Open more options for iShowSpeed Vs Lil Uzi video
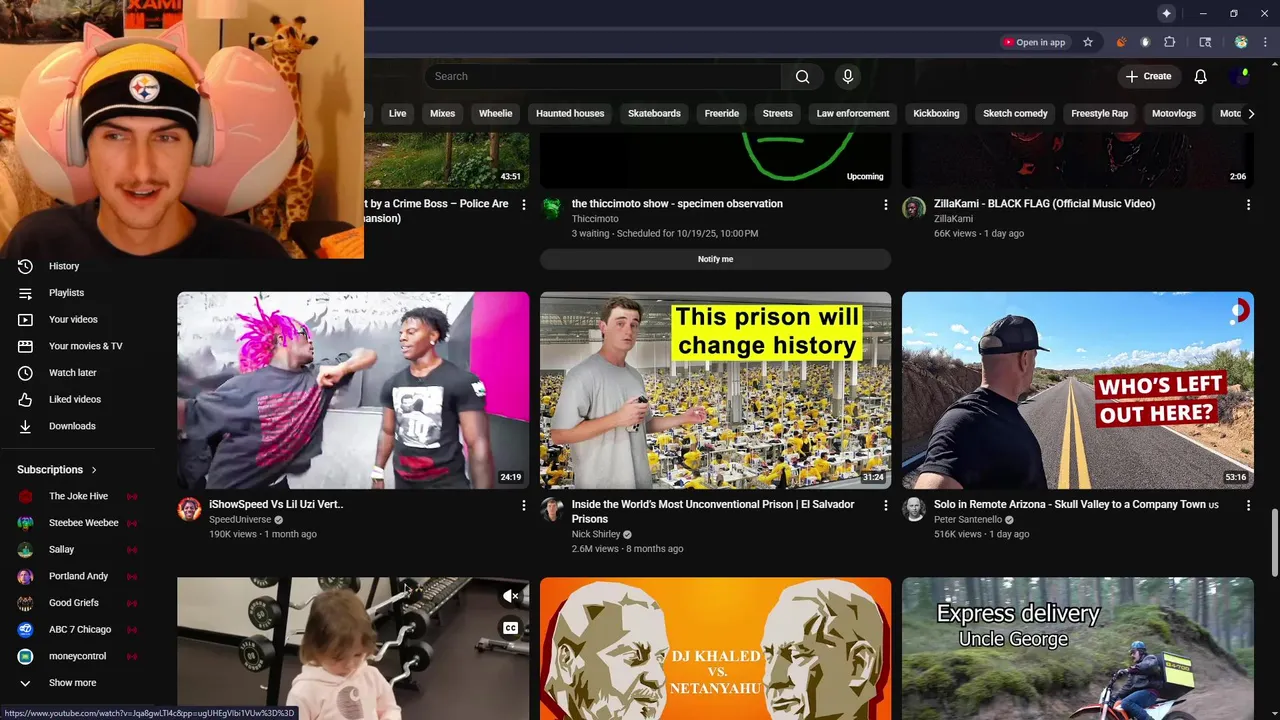Viewport: 1280px width, 720px height. (x=523, y=506)
